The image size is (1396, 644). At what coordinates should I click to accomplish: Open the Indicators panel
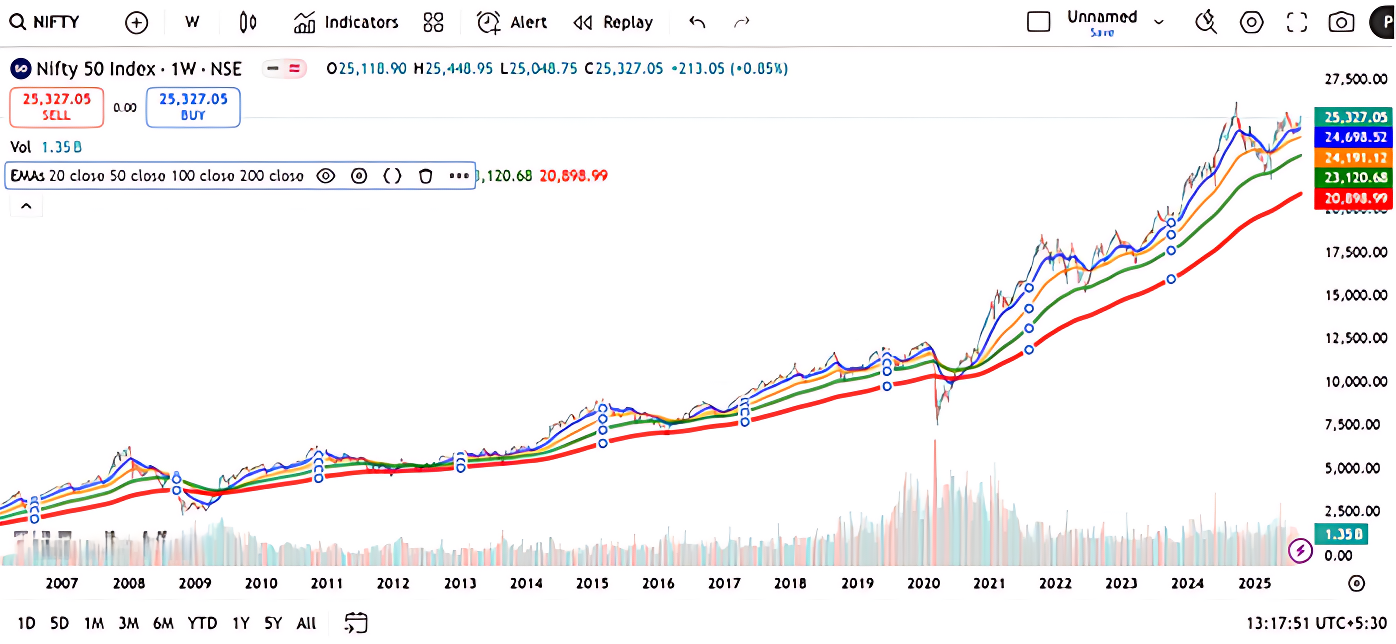[x=347, y=22]
